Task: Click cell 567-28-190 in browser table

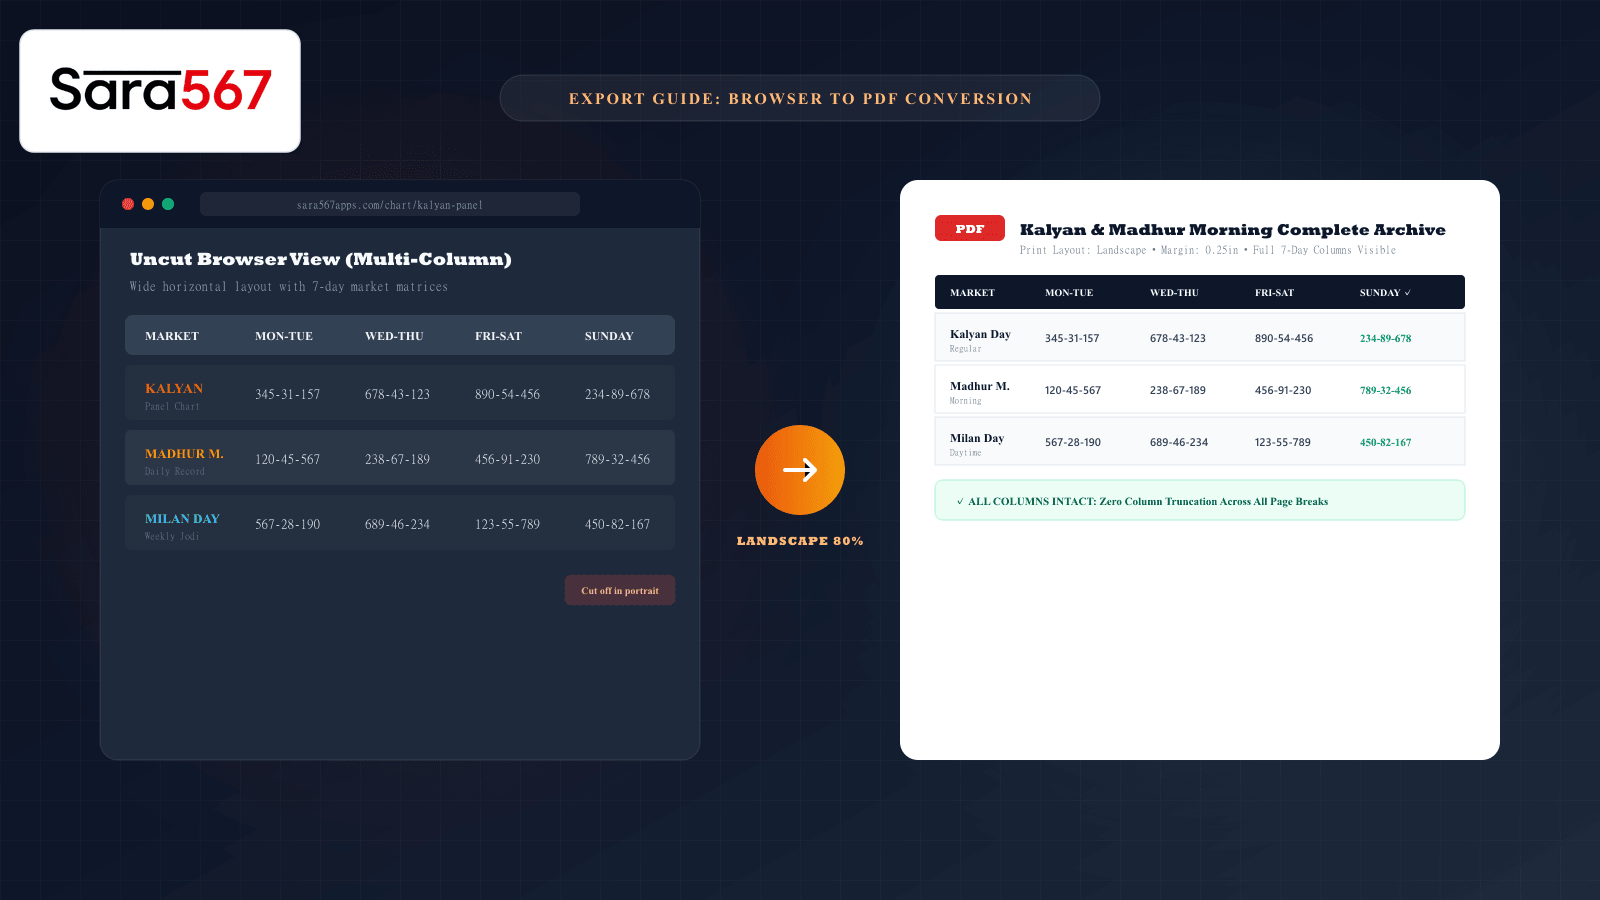Action: 287,524
